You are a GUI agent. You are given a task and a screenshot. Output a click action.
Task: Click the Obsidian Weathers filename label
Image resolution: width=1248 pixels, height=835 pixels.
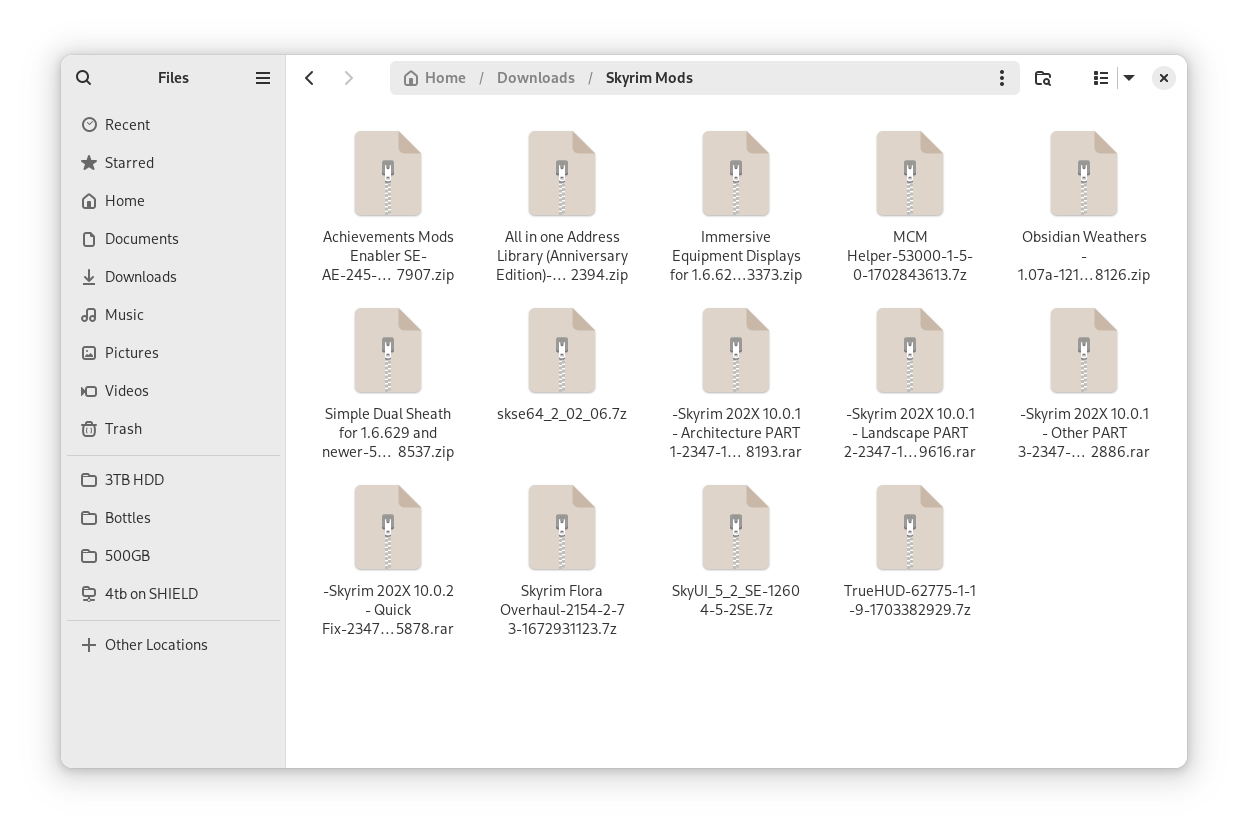click(x=1084, y=256)
